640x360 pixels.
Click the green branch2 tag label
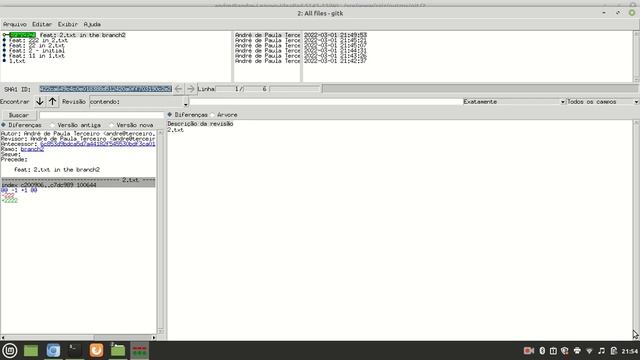22,35
